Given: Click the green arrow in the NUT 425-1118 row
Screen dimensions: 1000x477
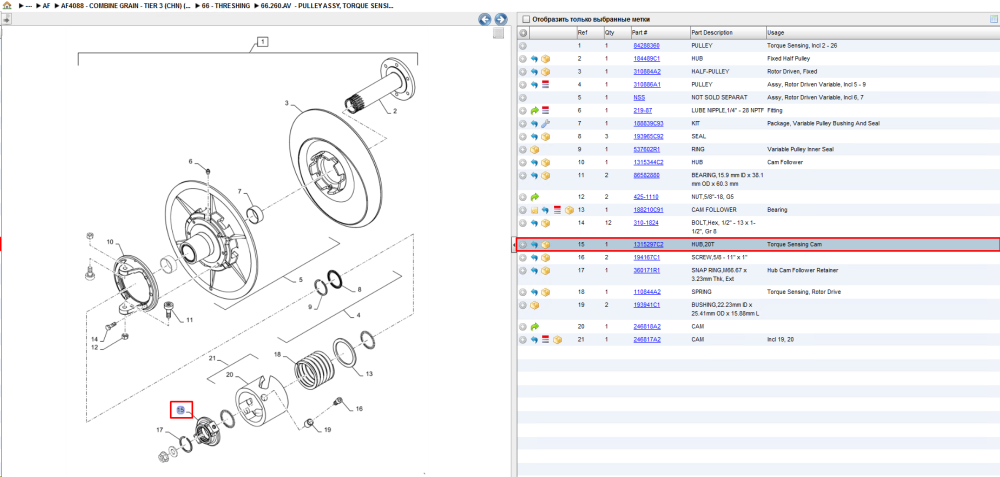Looking at the screenshot, I should point(534,197).
